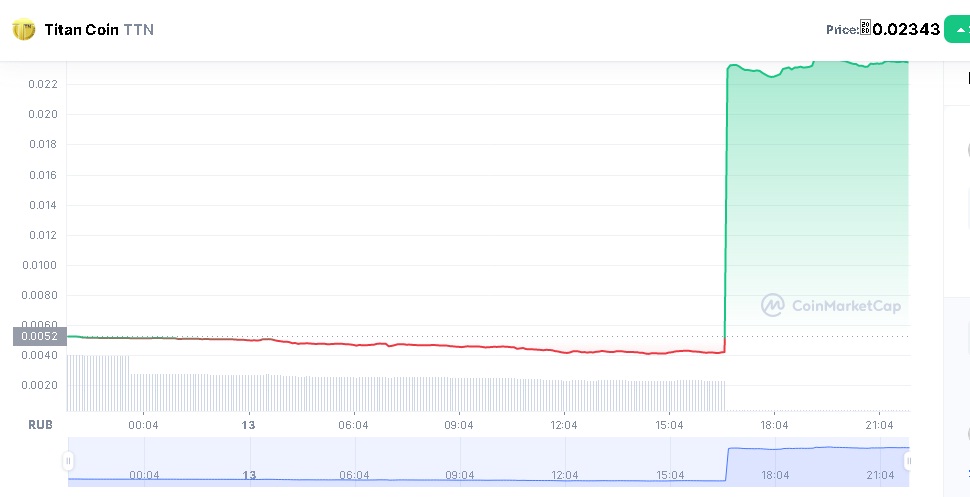Click the 0.020 y-axis label

coord(43,114)
